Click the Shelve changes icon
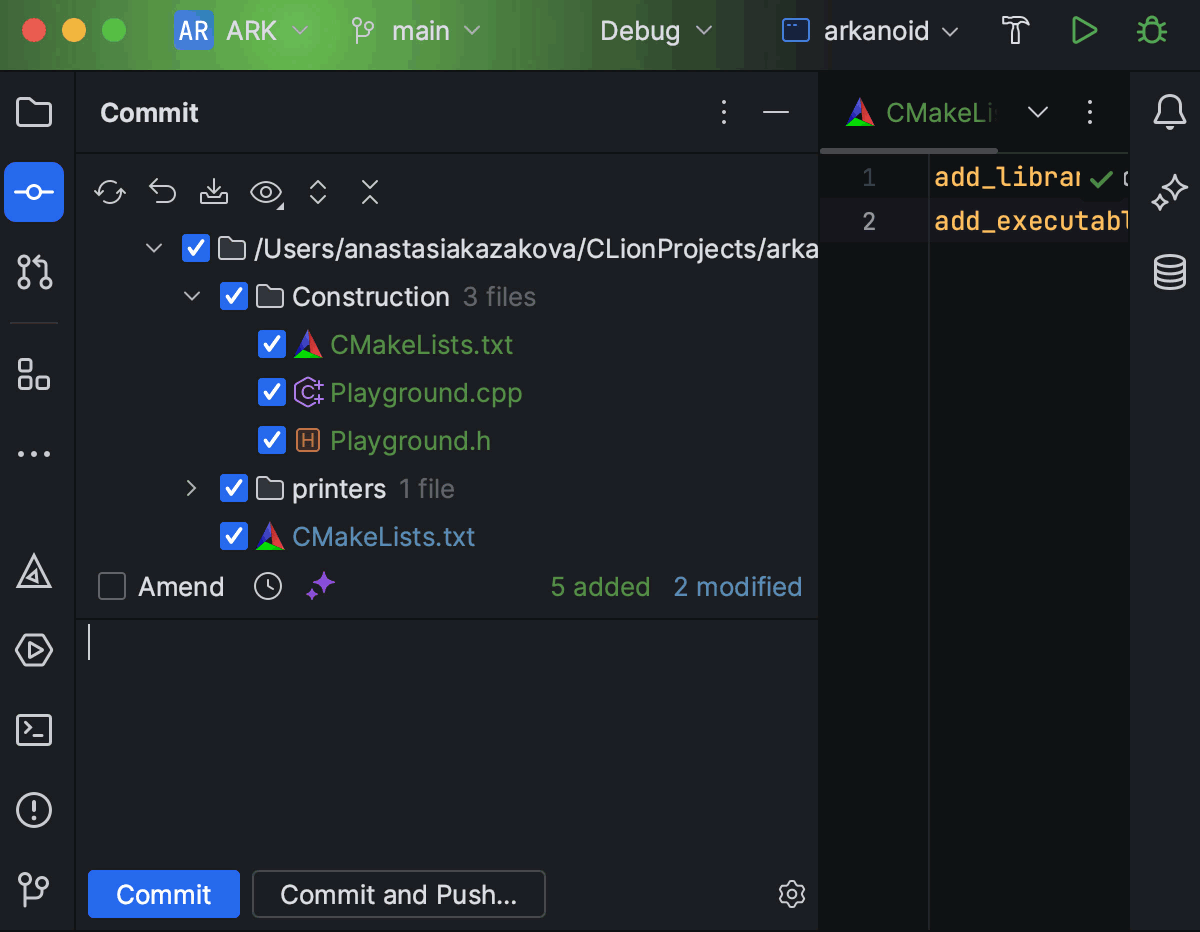 point(214,192)
